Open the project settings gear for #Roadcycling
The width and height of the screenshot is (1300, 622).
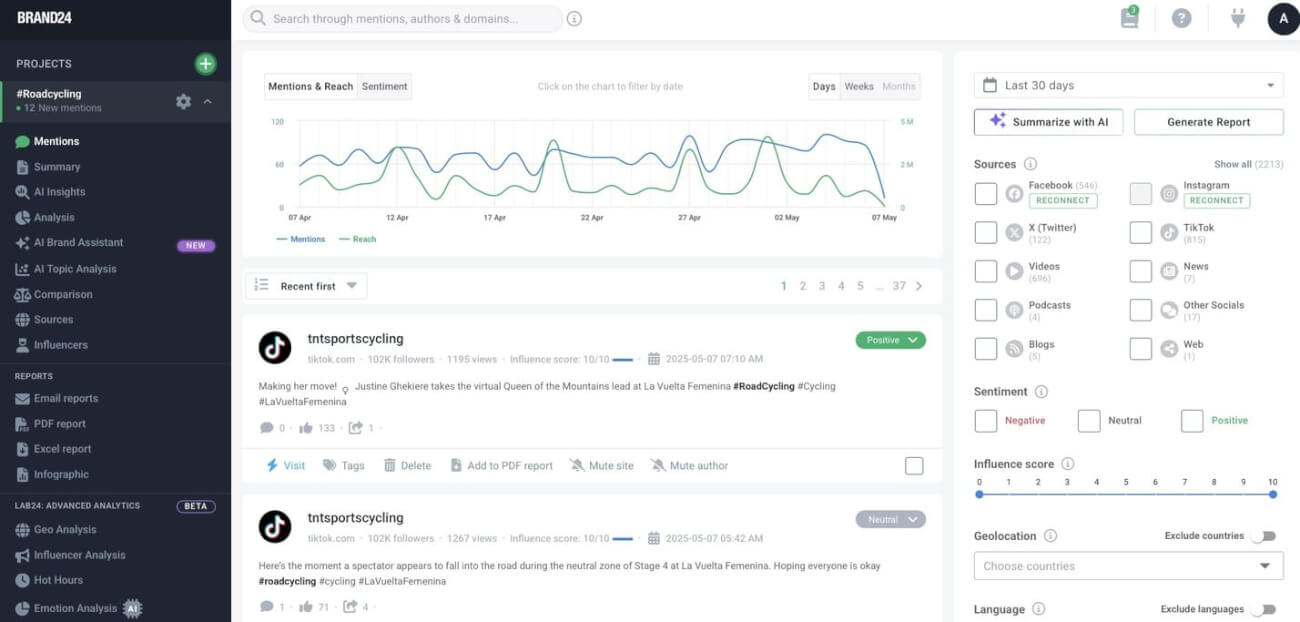(183, 101)
